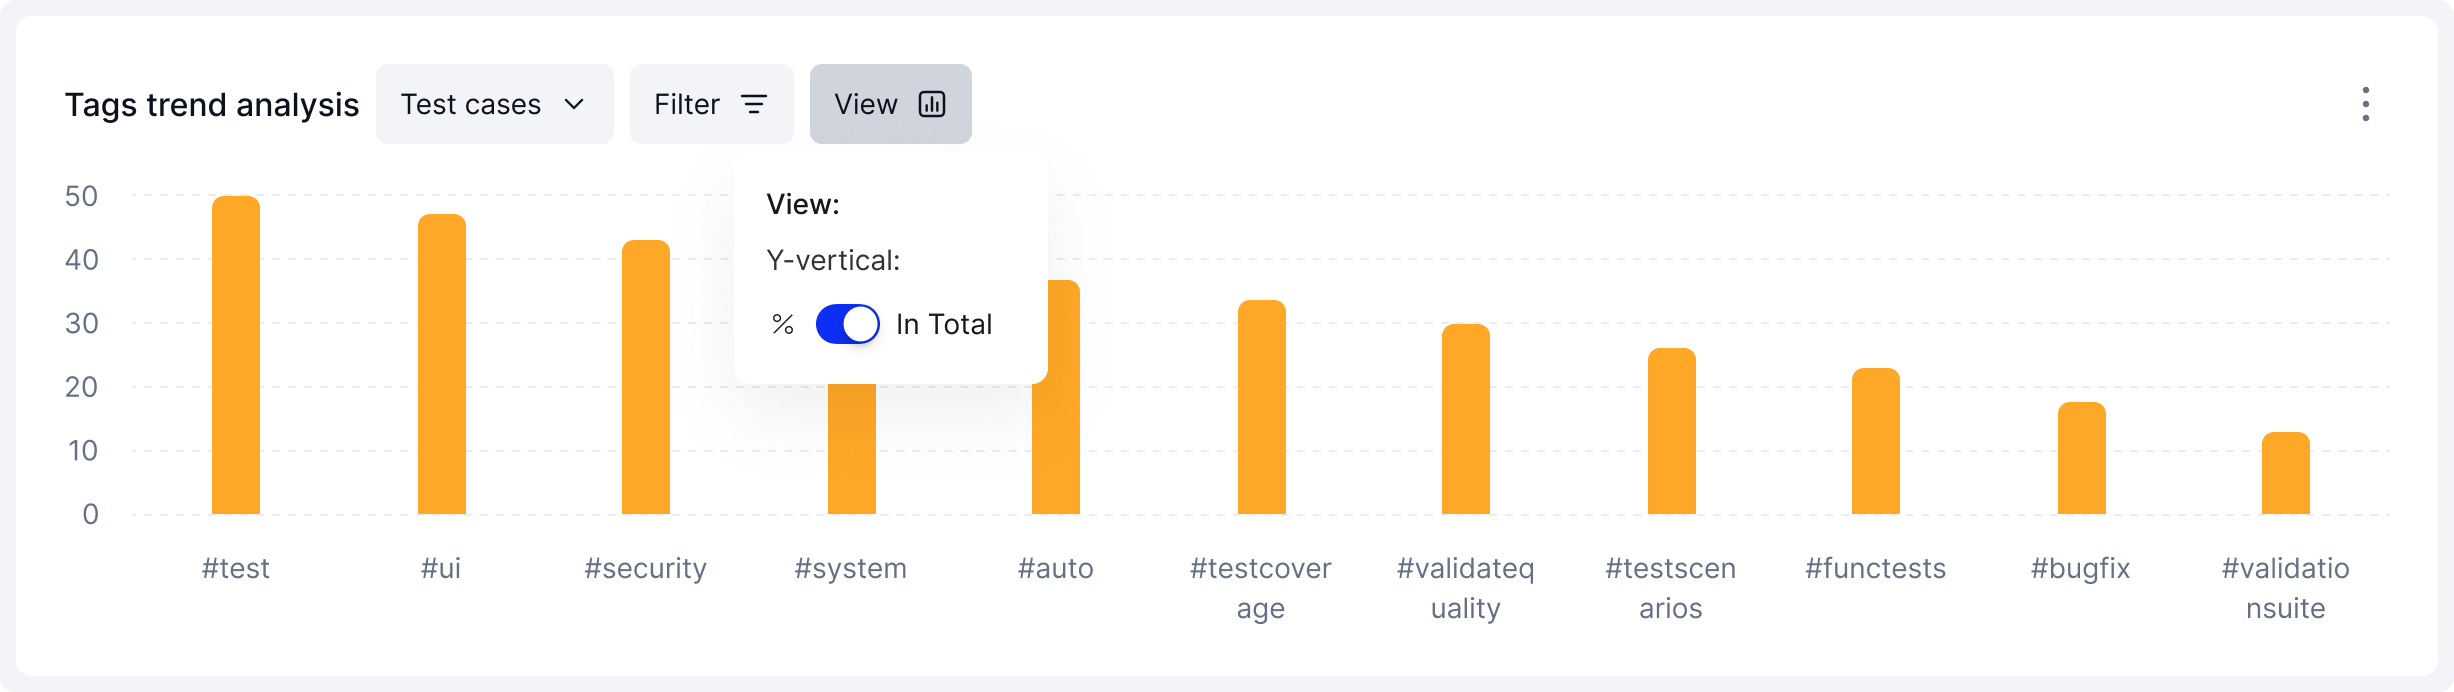The width and height of the screenshot is (2454, 692).
Task: Click the Filter lines icon
Action: tap(754, 104)
